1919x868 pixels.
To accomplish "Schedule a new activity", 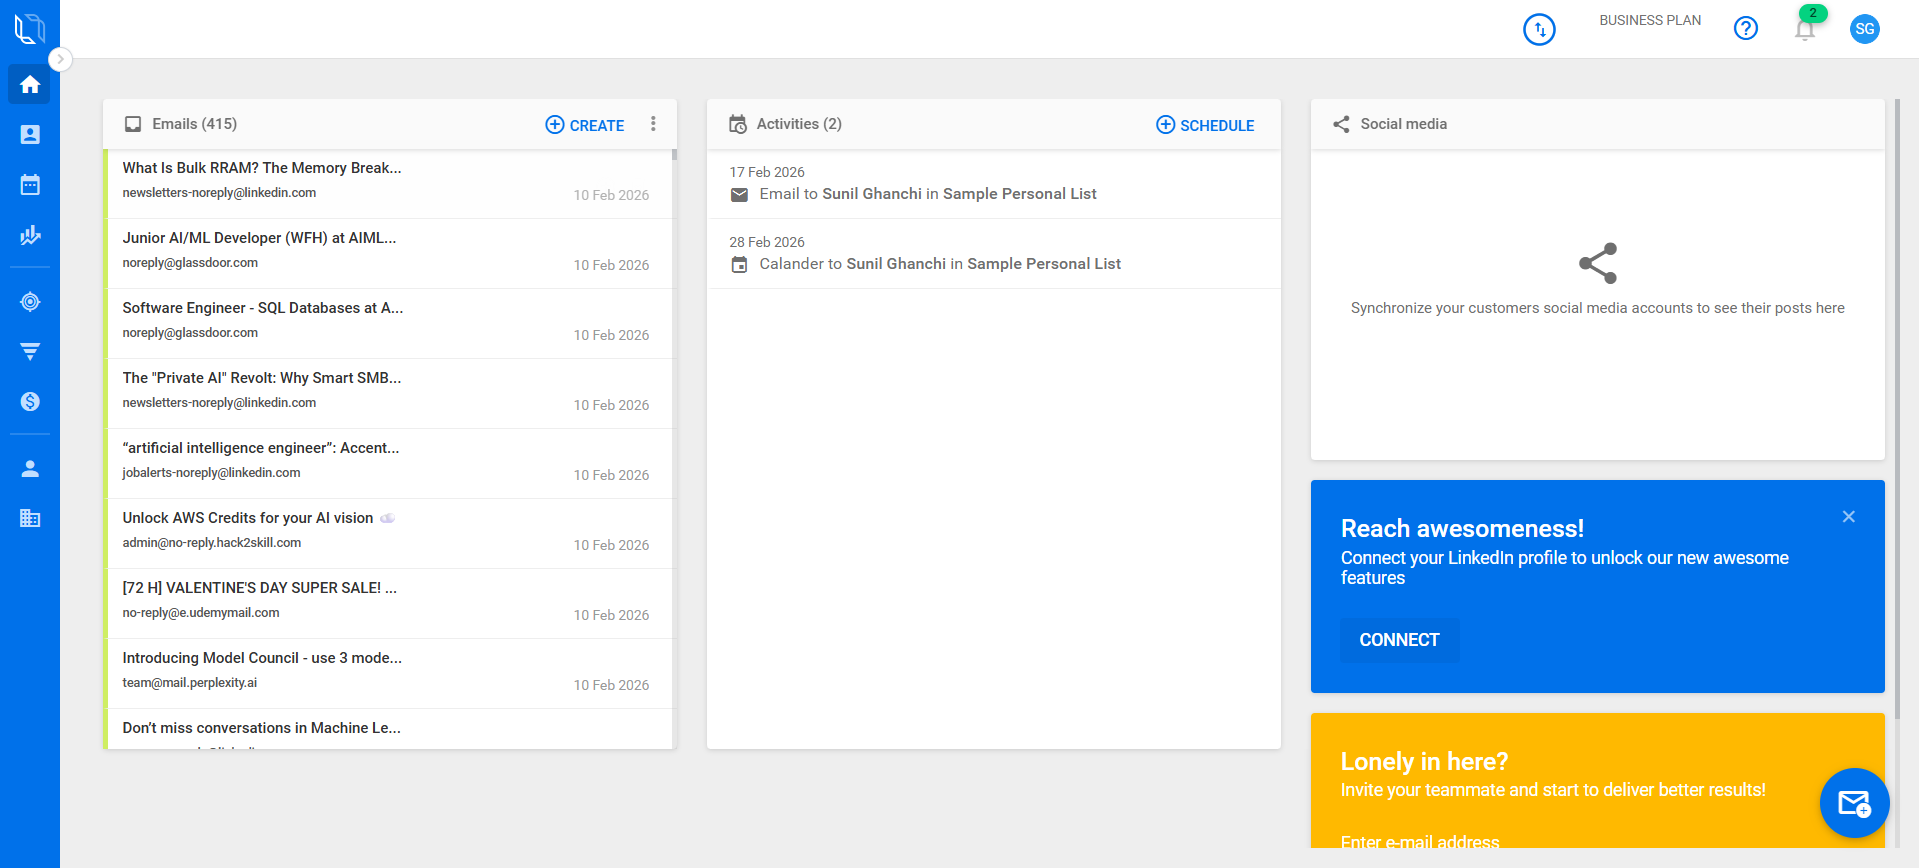I will [x=1205, y=125].
